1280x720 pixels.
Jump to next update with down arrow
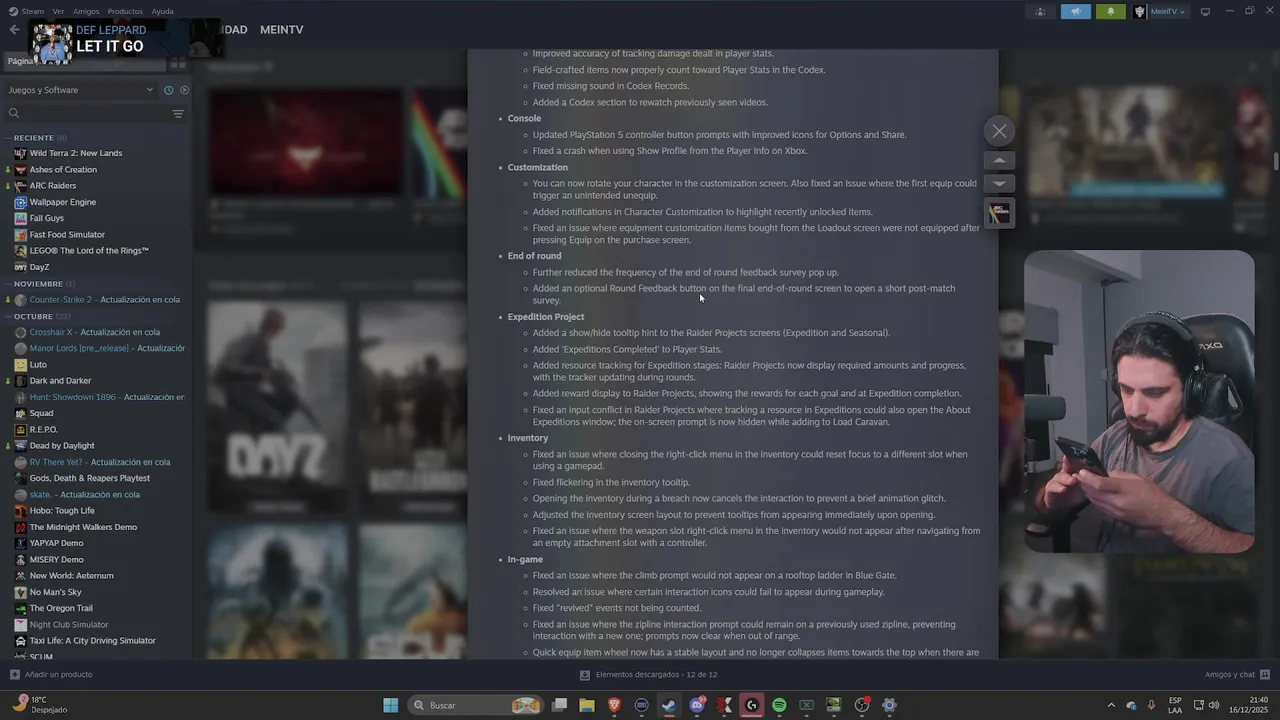click(999, 184)
